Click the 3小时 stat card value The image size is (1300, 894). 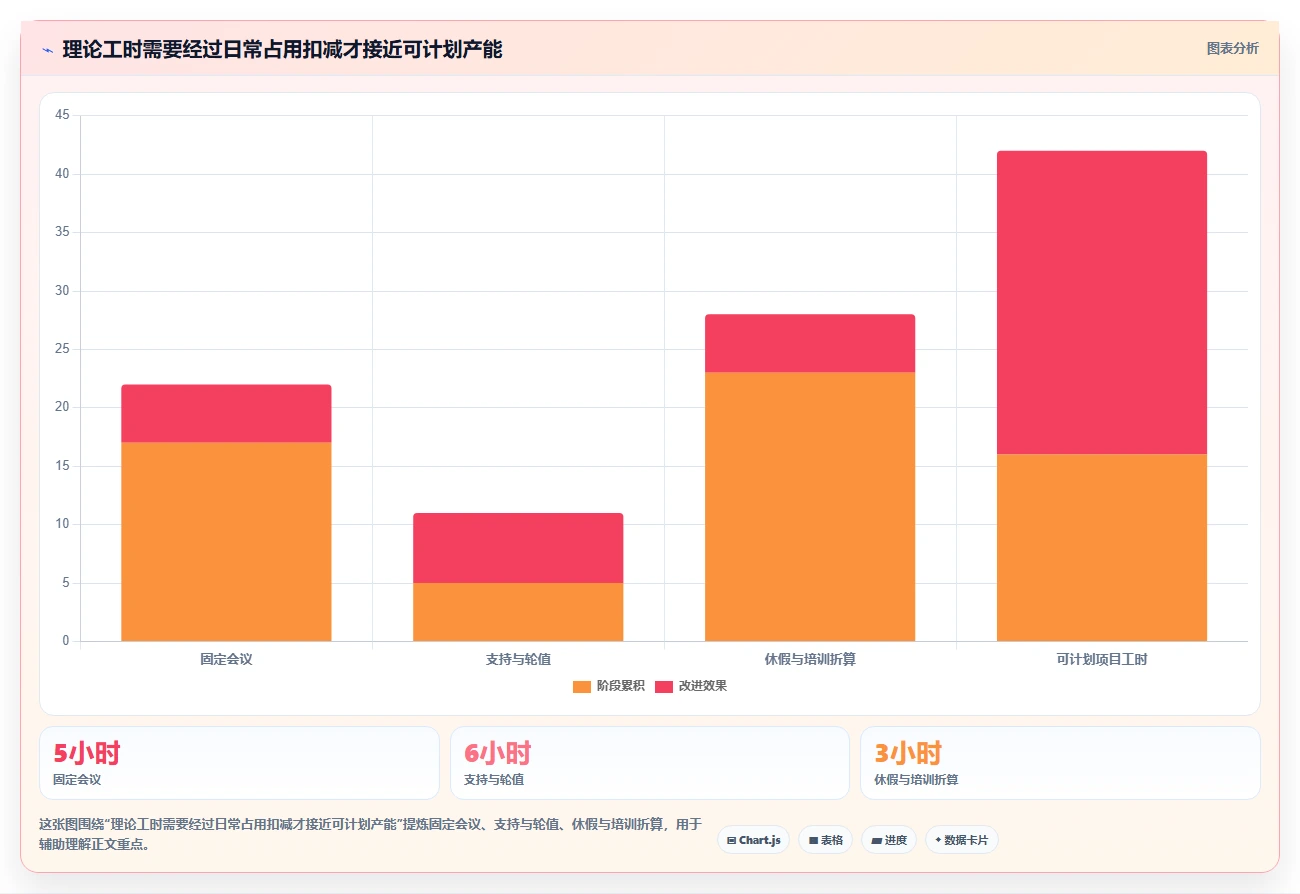(x=908, y=754)
